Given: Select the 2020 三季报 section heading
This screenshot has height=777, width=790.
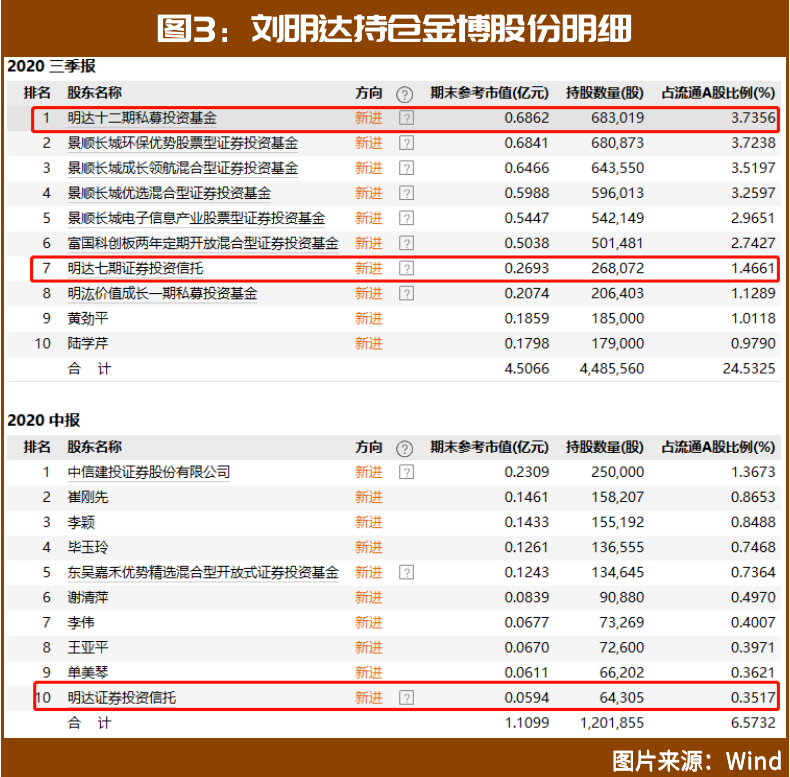Looking at the screenshot, I should coord(52,67).
